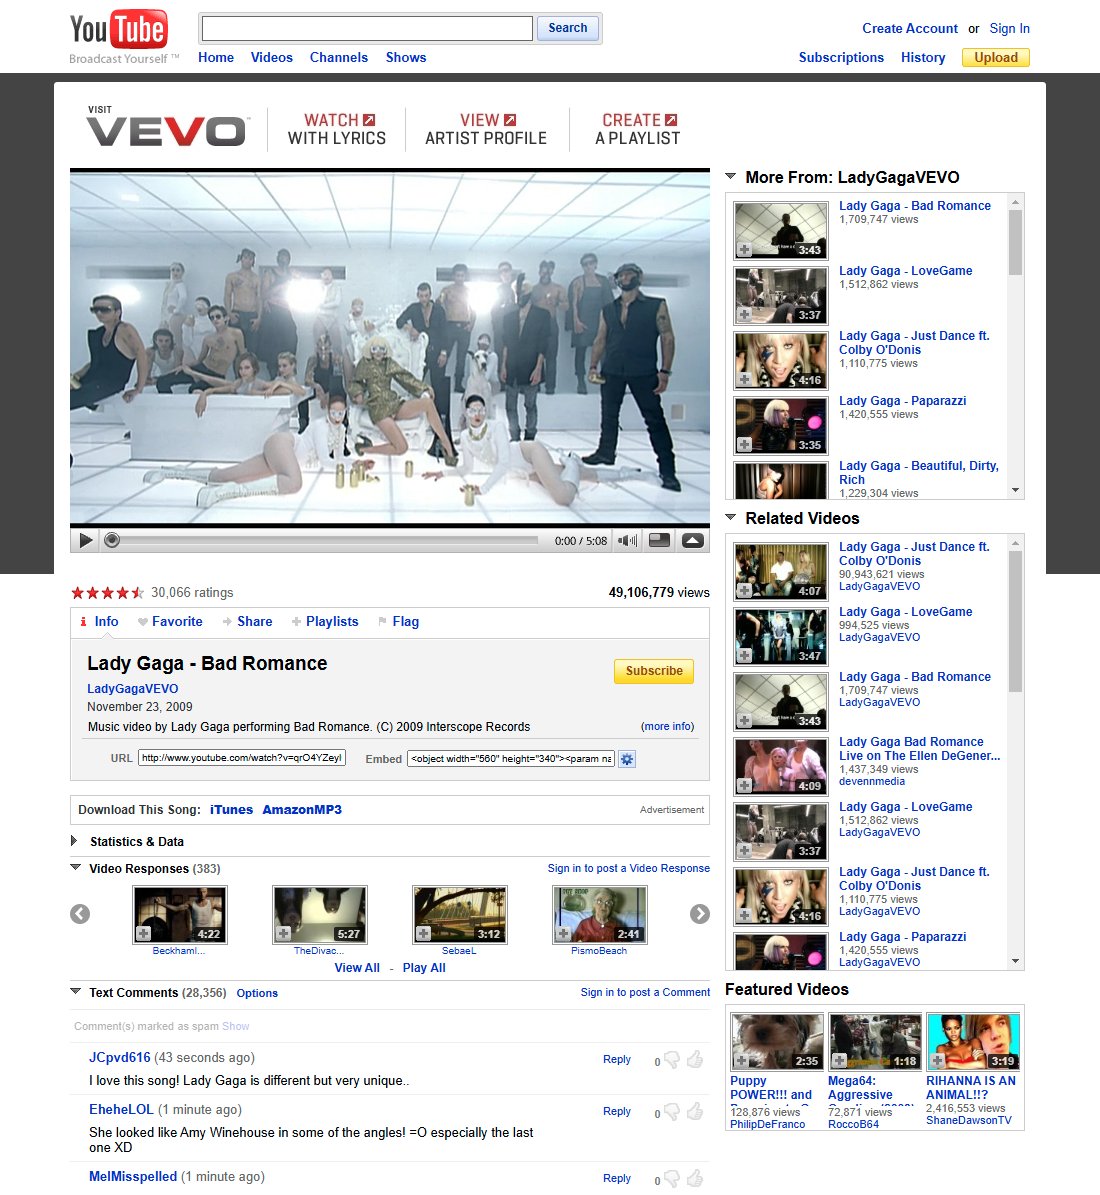Open embed customization gear icon
The height and width of the screenshot is (1195, 1100).
[627, 759]
